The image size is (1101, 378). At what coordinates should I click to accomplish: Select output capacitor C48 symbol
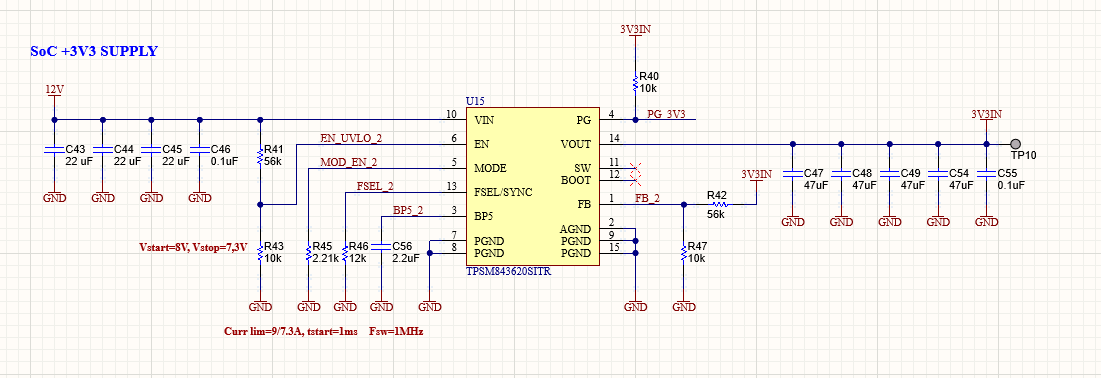(x=840, y=174)
